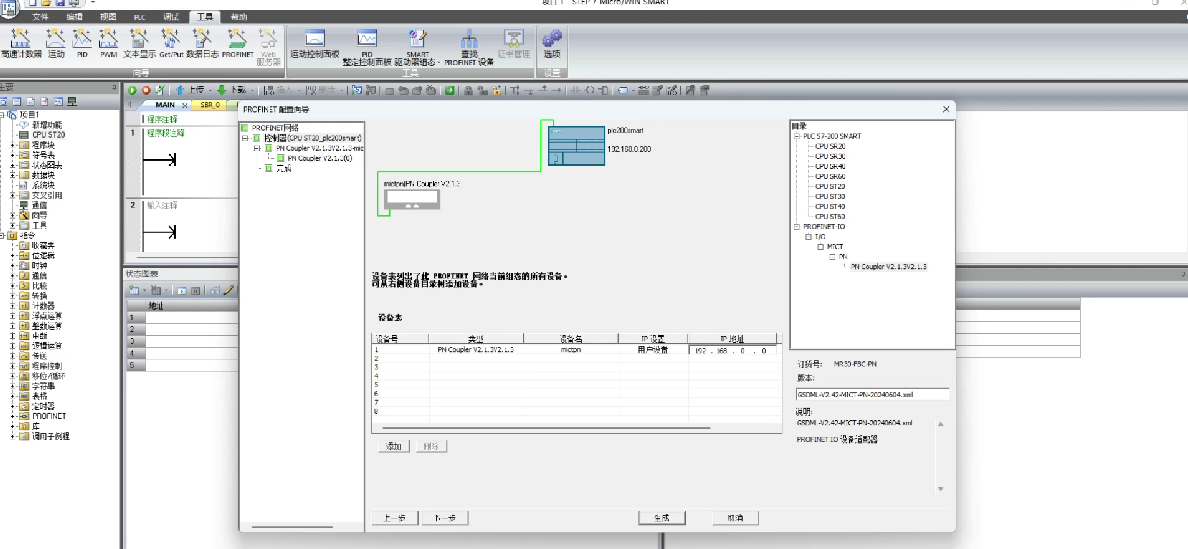Expand the 数据块 tree node
The image size is (1188, 549).
(x=13, y=175)
